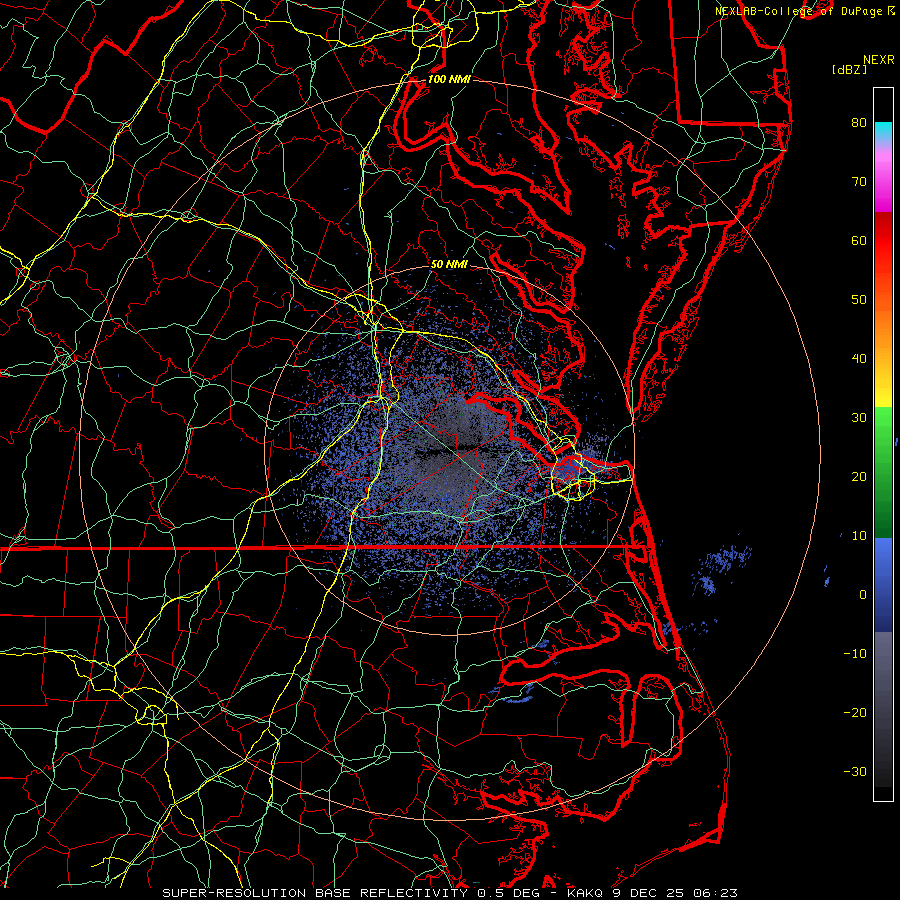Click the Super-Resolution Base Reflectivity caption text
The height and width of the screenshot is (900, 900).
coord(315,893)
